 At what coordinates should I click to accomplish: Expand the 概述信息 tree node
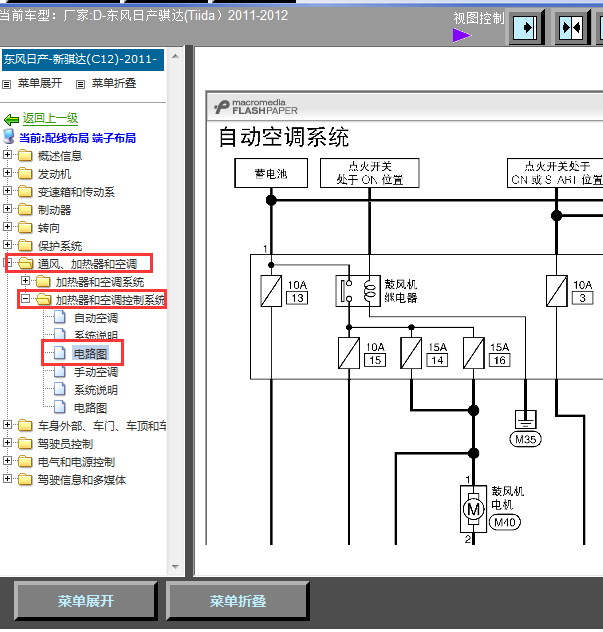tap(7, 154)
